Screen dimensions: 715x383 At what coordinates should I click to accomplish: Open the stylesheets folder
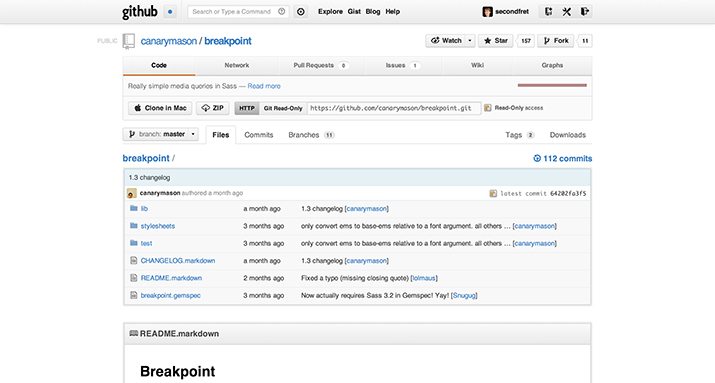(x=158, y=226)
